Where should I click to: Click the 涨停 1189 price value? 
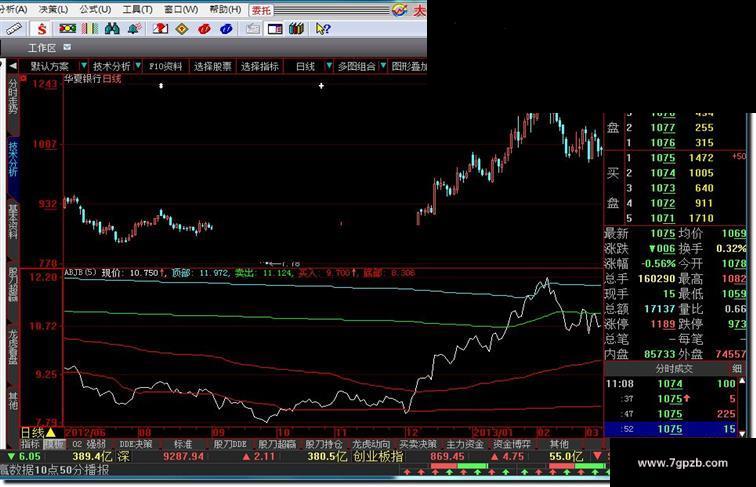[x=662, y=324]
